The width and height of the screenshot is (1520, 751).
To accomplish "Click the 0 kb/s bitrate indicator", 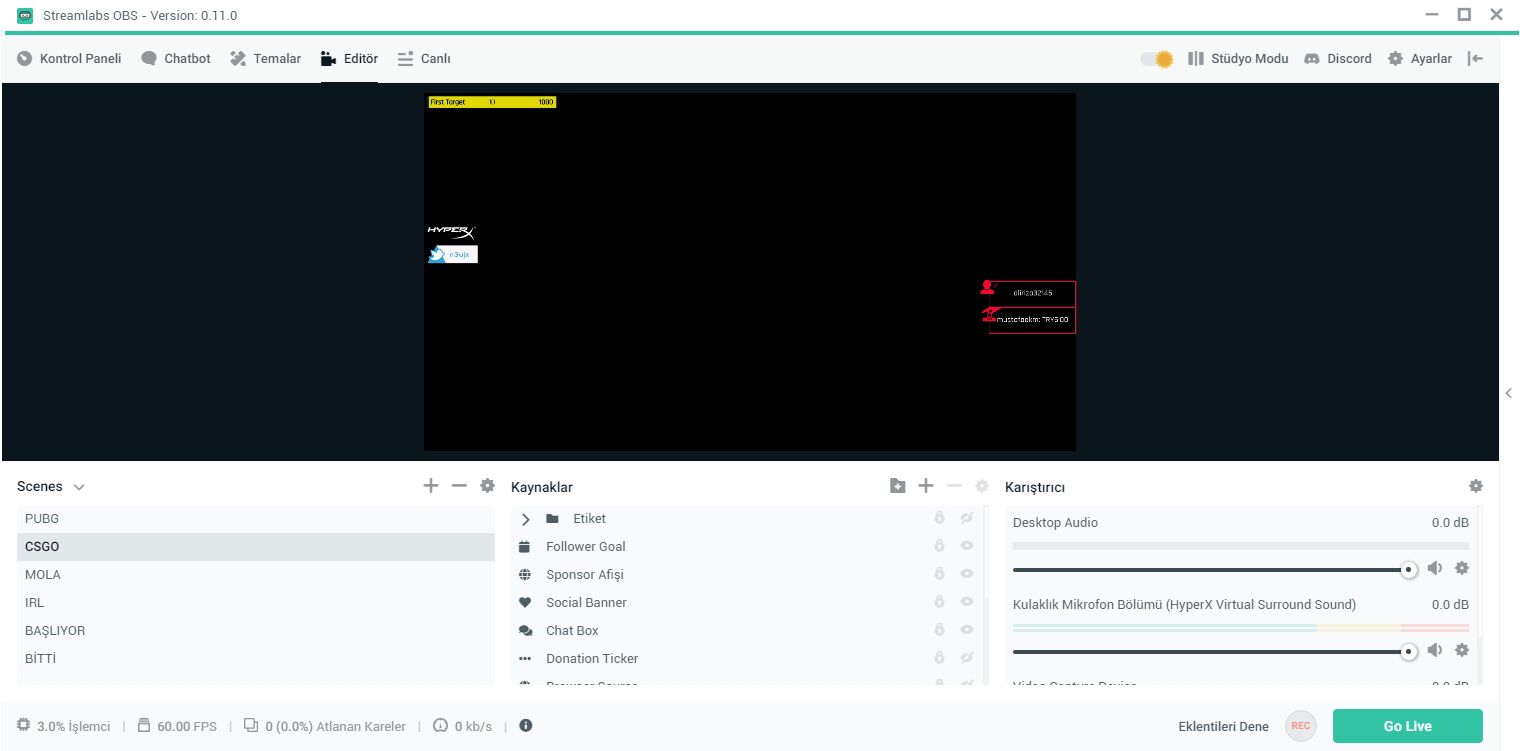I will pos(462,727).
